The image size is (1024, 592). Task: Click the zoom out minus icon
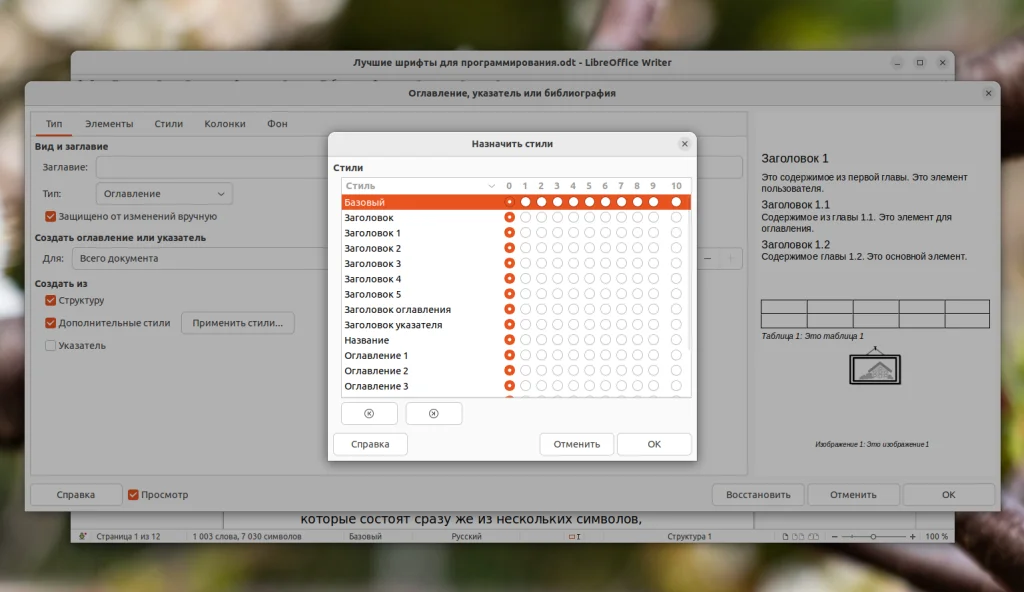pos(835,536)
